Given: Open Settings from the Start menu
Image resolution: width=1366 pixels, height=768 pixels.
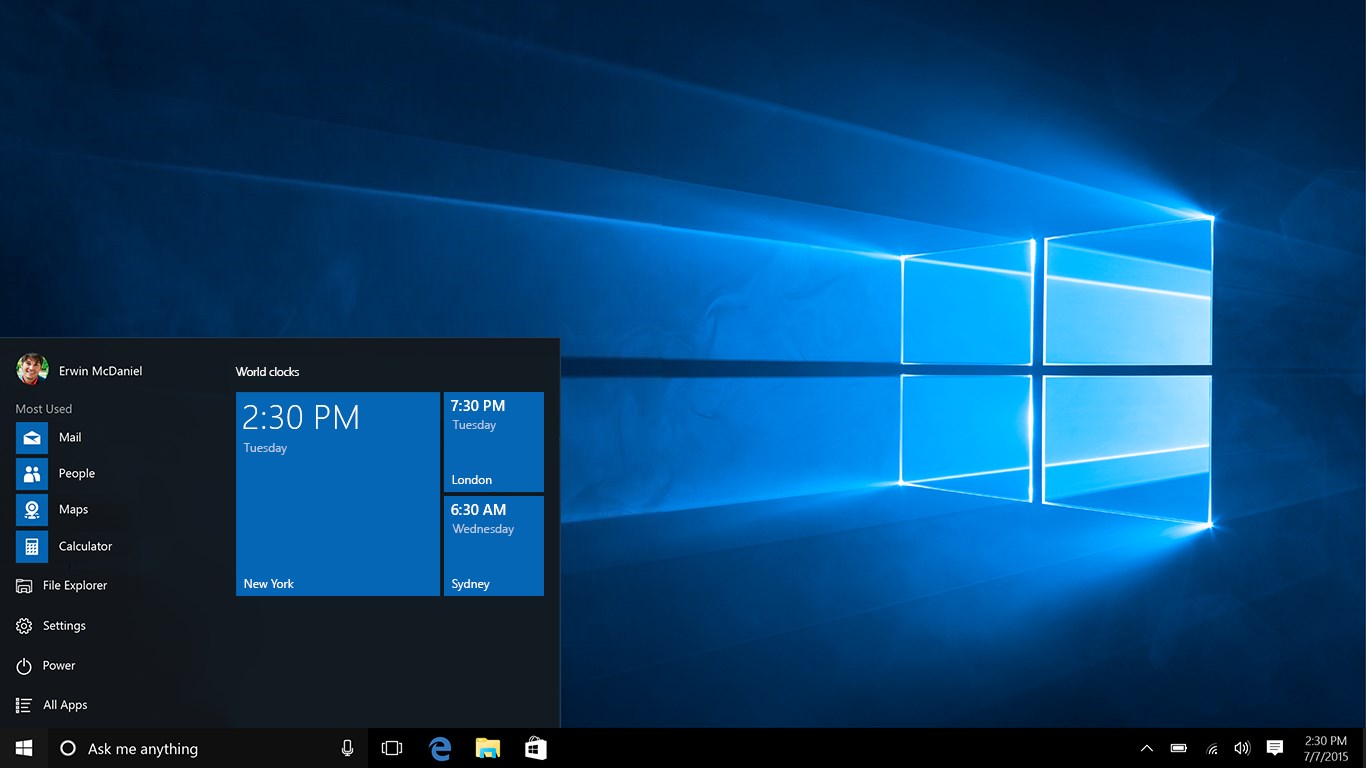Looking at the screenshot, I should [64, 625].
